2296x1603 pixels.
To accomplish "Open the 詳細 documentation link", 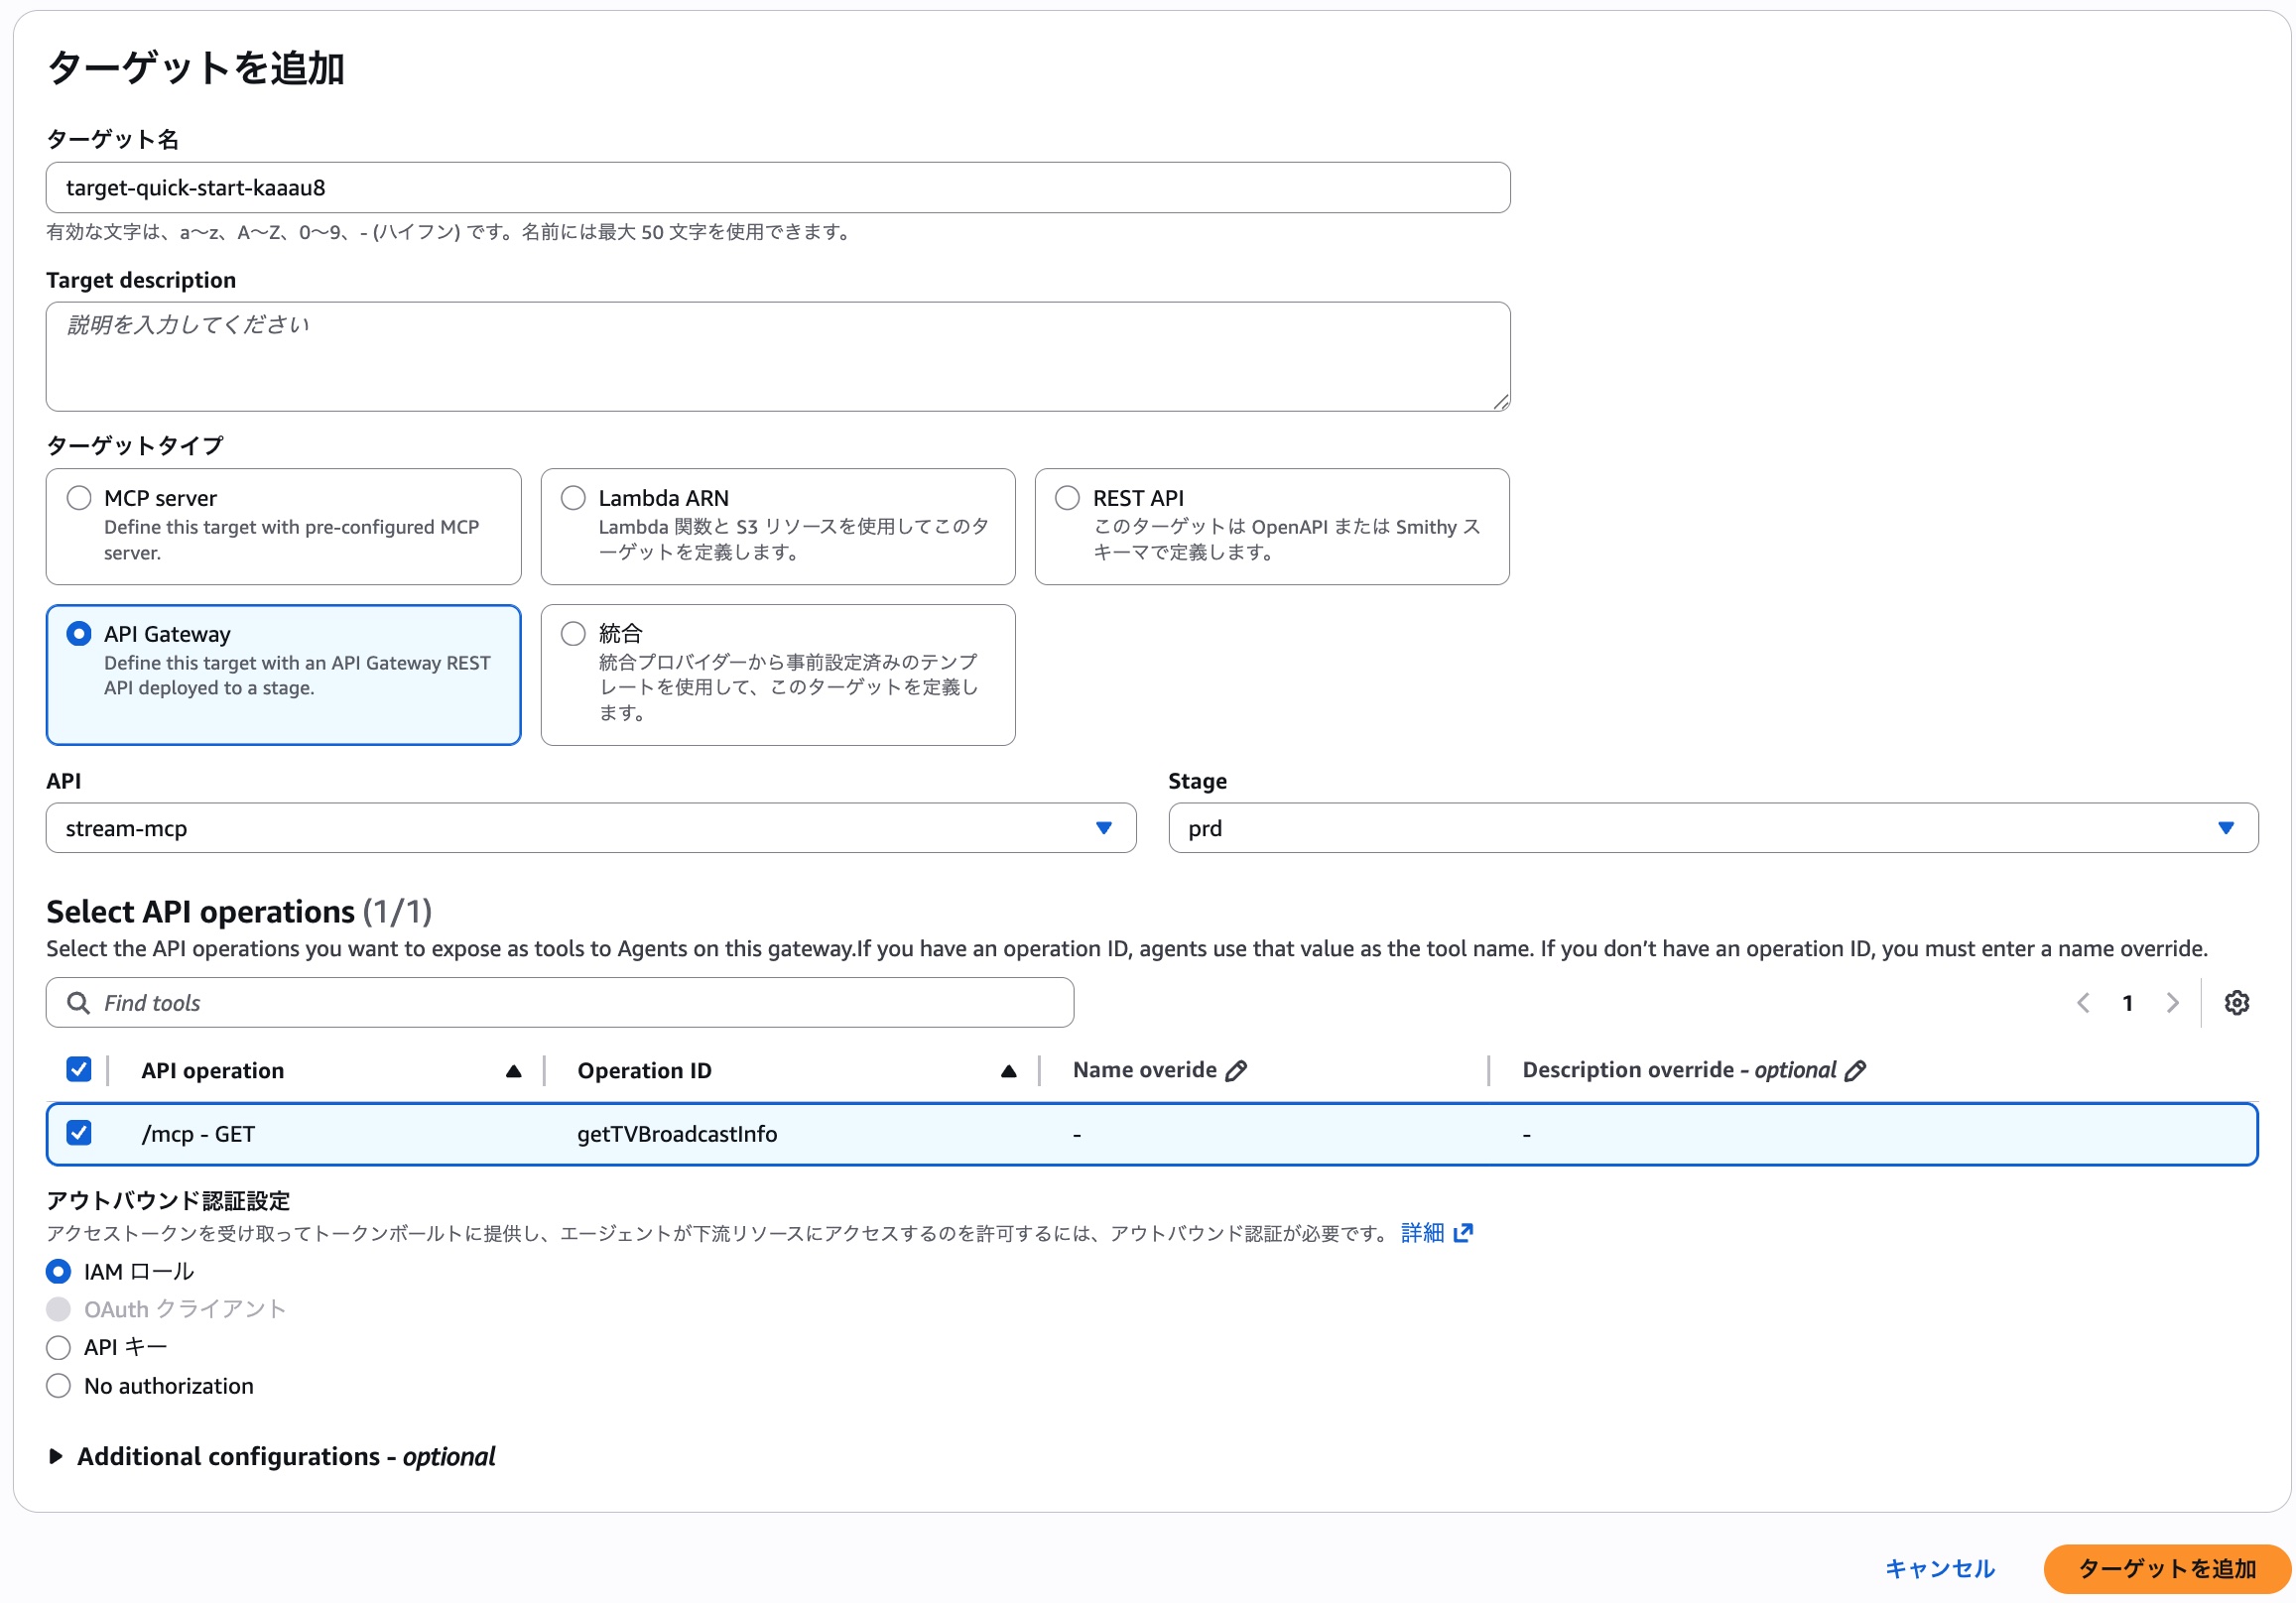I will tap(1424, 1233).
